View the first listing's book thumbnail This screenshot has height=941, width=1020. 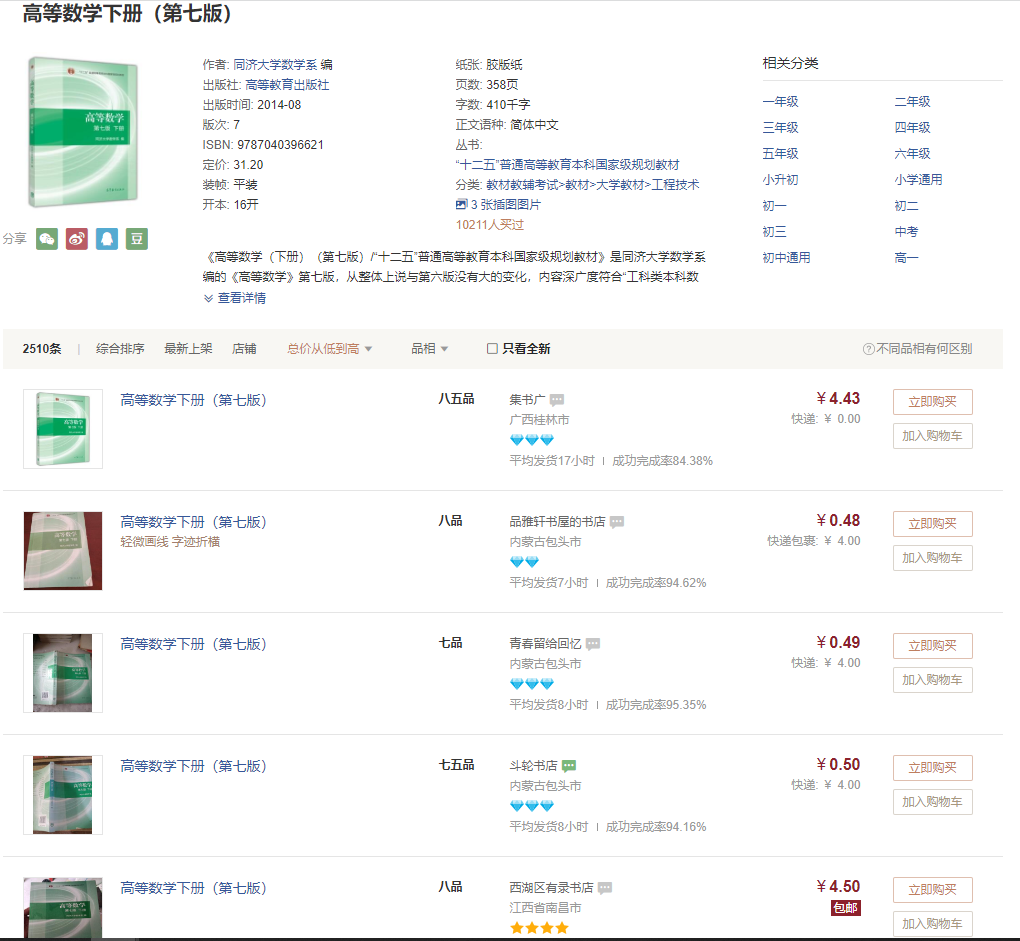62,428
